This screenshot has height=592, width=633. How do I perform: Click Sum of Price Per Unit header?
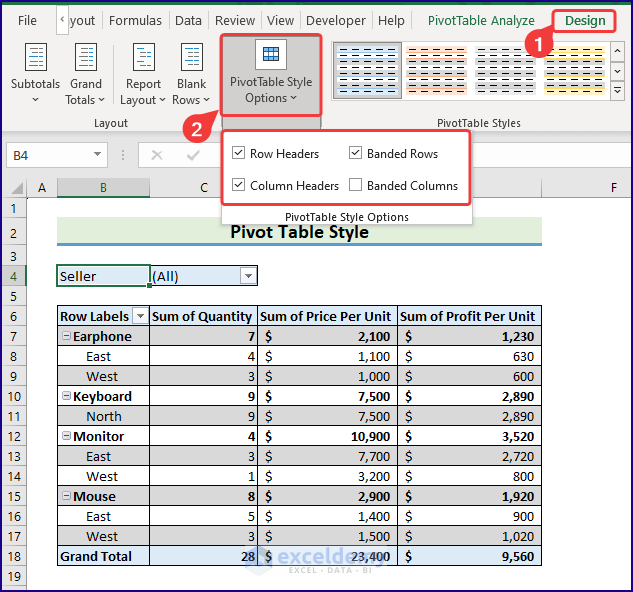tap(327, 316)
